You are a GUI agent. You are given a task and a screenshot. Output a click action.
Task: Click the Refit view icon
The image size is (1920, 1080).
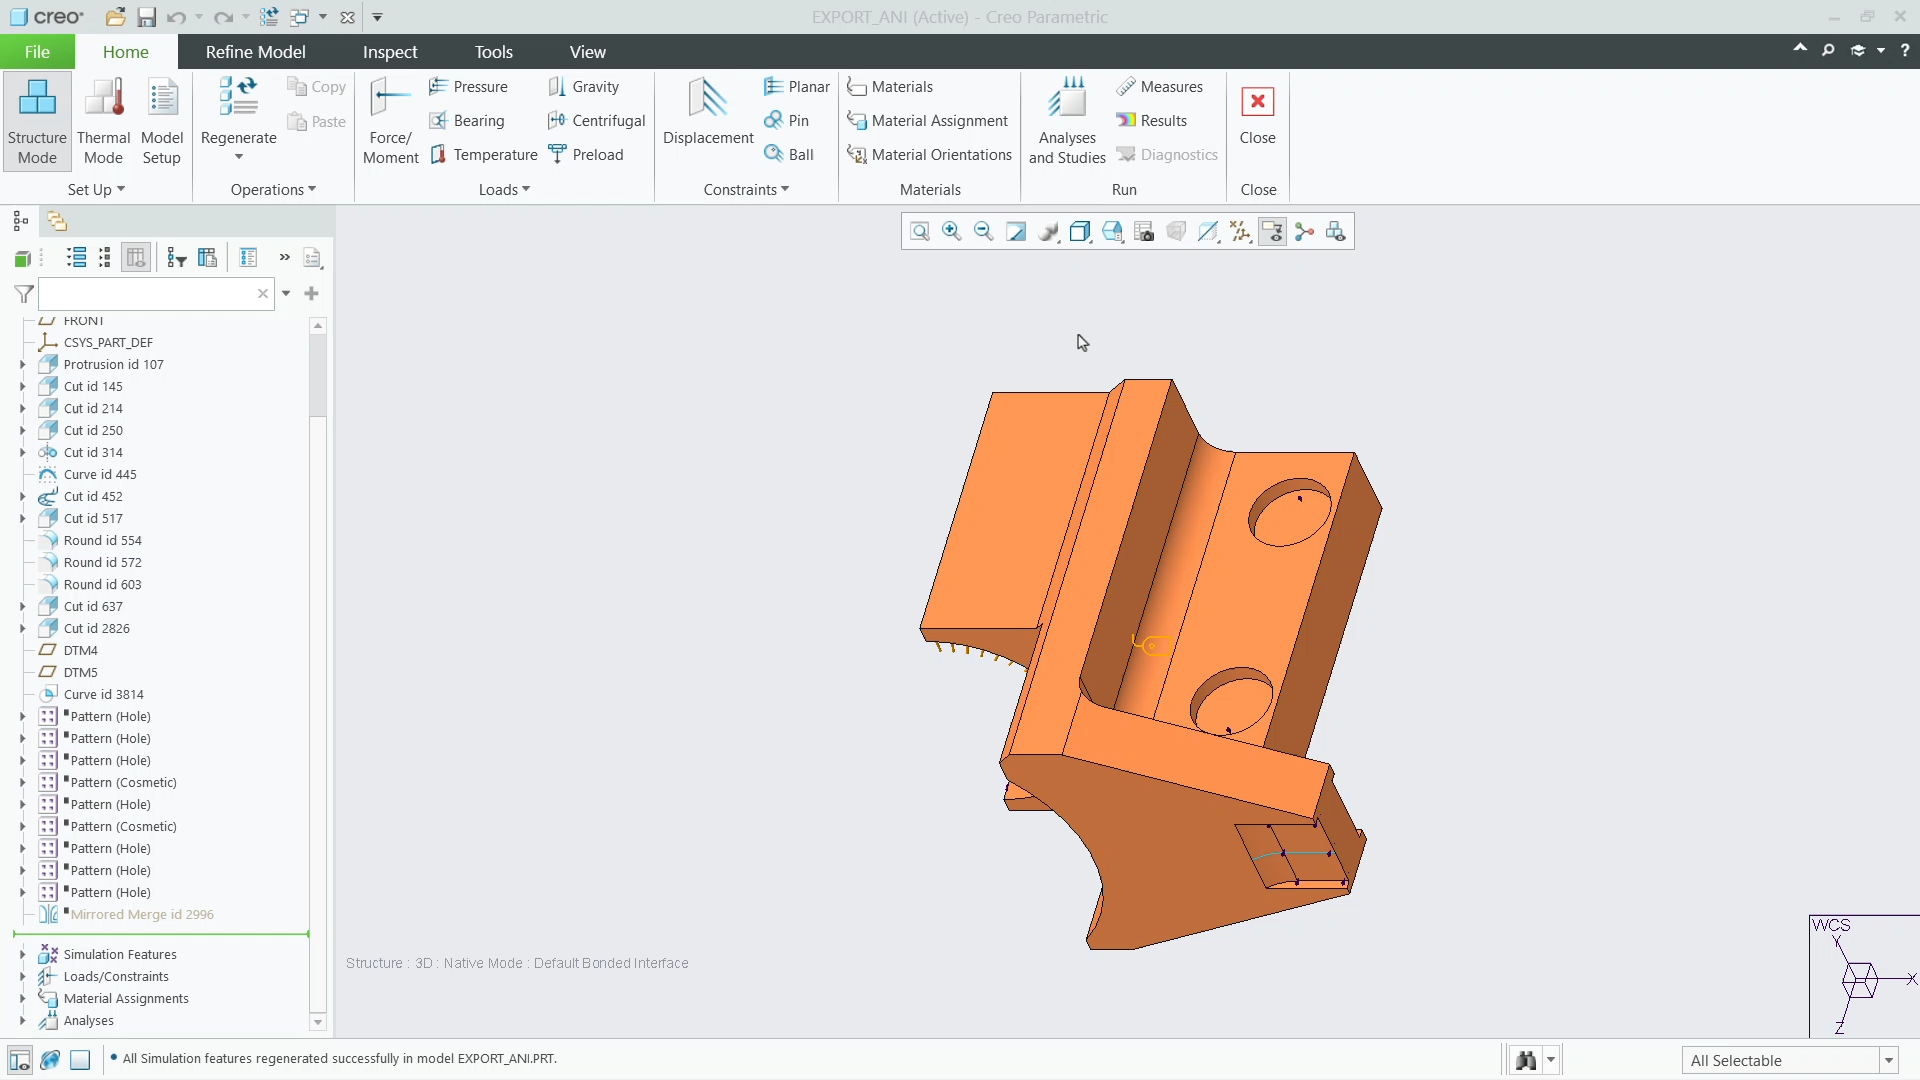coord(920,232)
